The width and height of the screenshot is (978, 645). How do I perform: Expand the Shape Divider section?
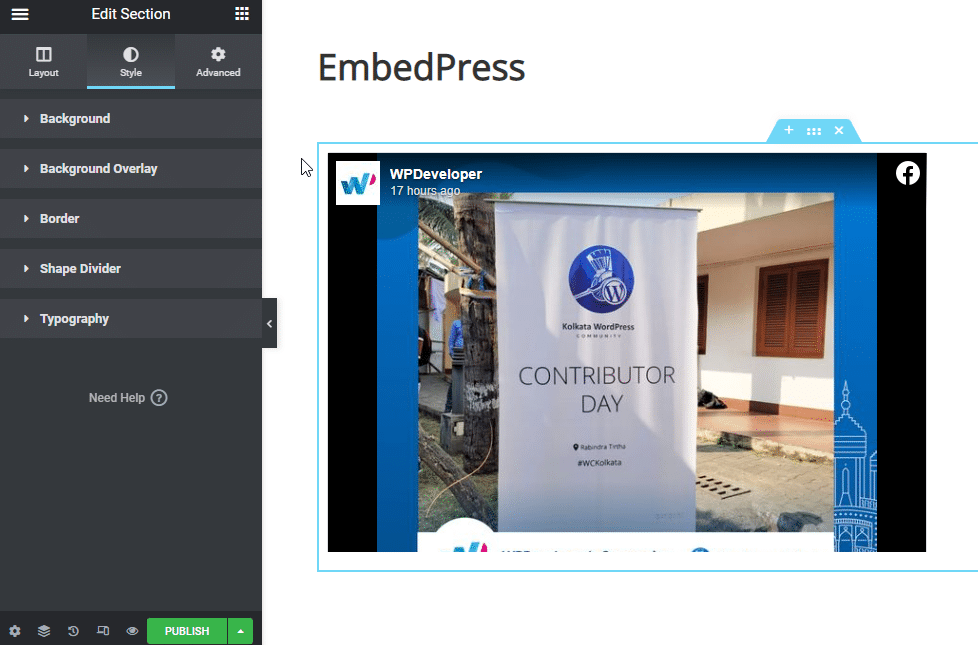131,268
